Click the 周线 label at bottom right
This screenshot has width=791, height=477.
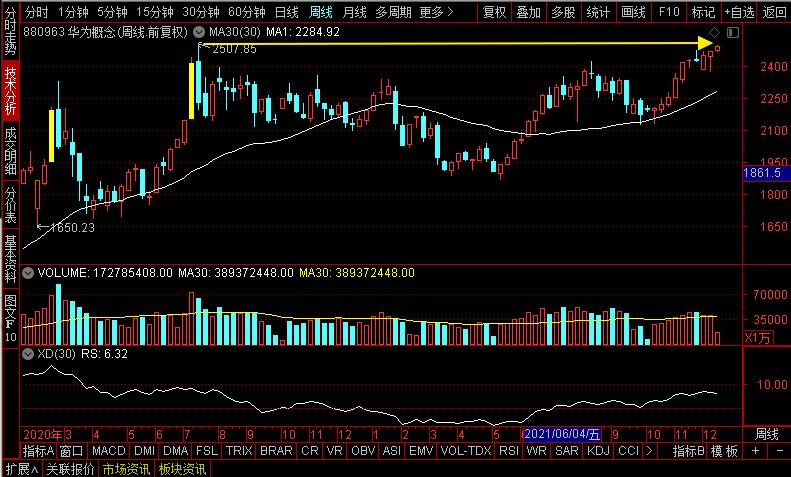(766, 434)
